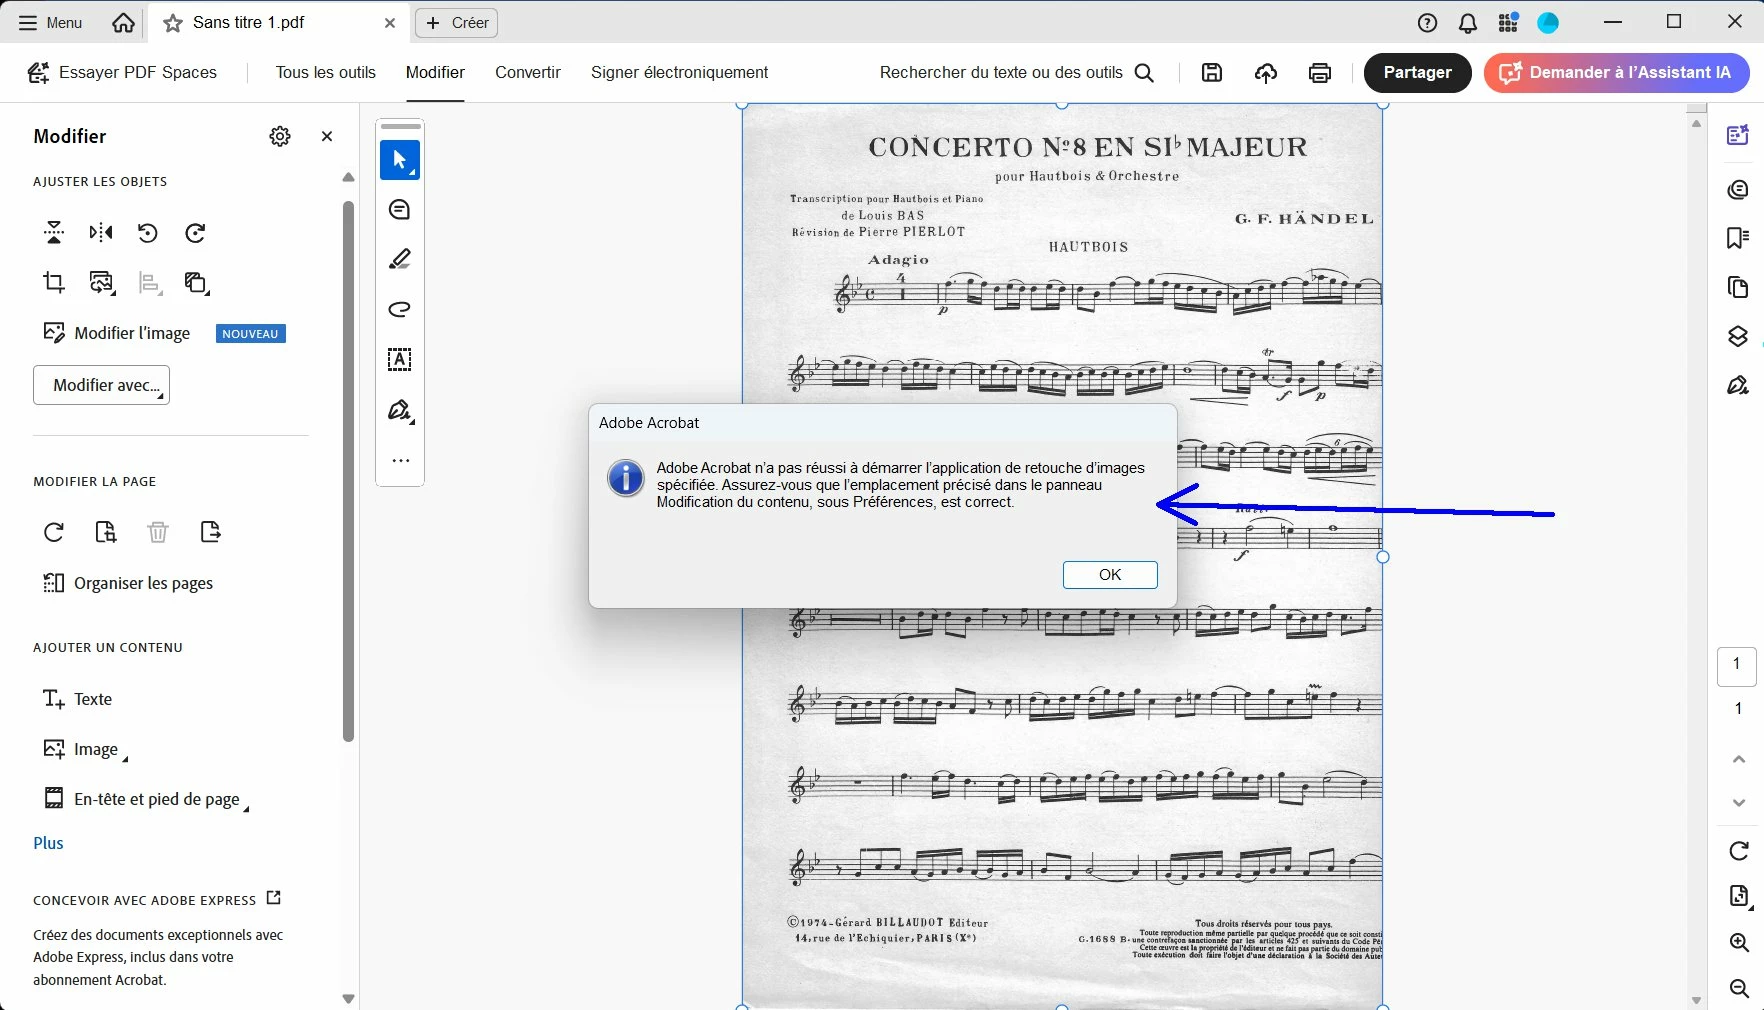
Task: Select the comment note tool
Action: pos(400,210)
